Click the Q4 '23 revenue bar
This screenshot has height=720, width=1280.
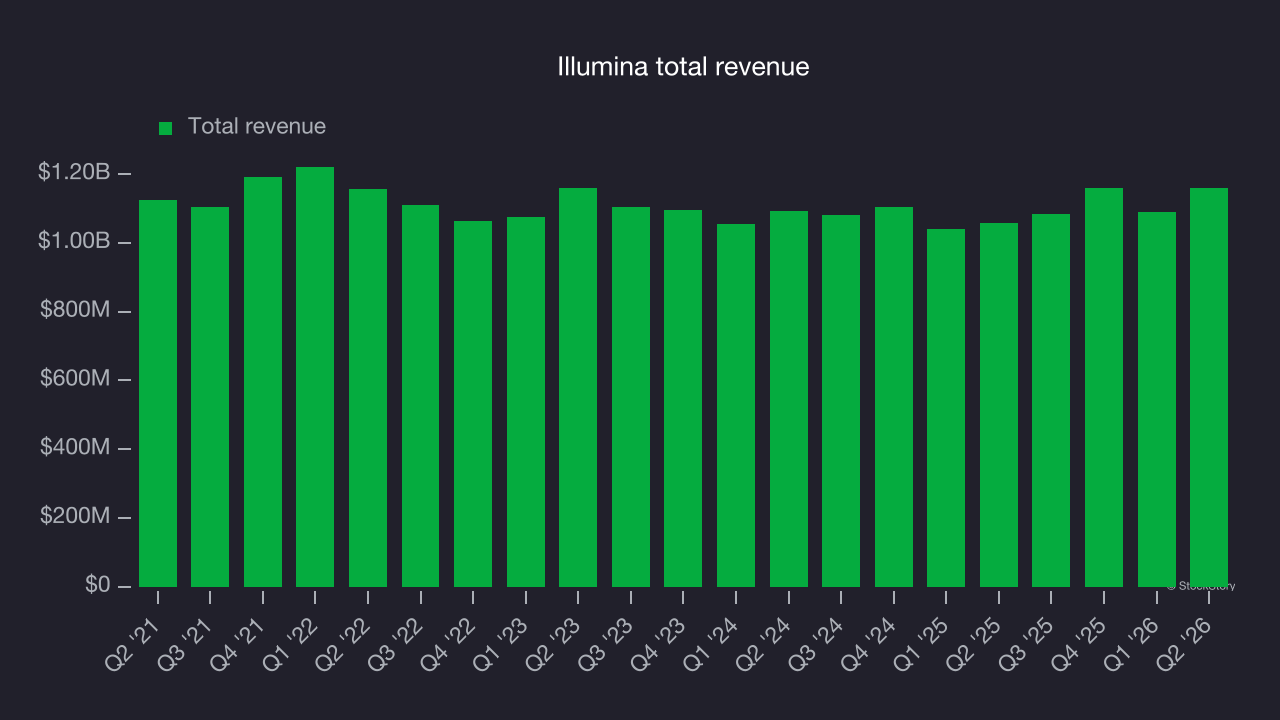coord(683,398)
